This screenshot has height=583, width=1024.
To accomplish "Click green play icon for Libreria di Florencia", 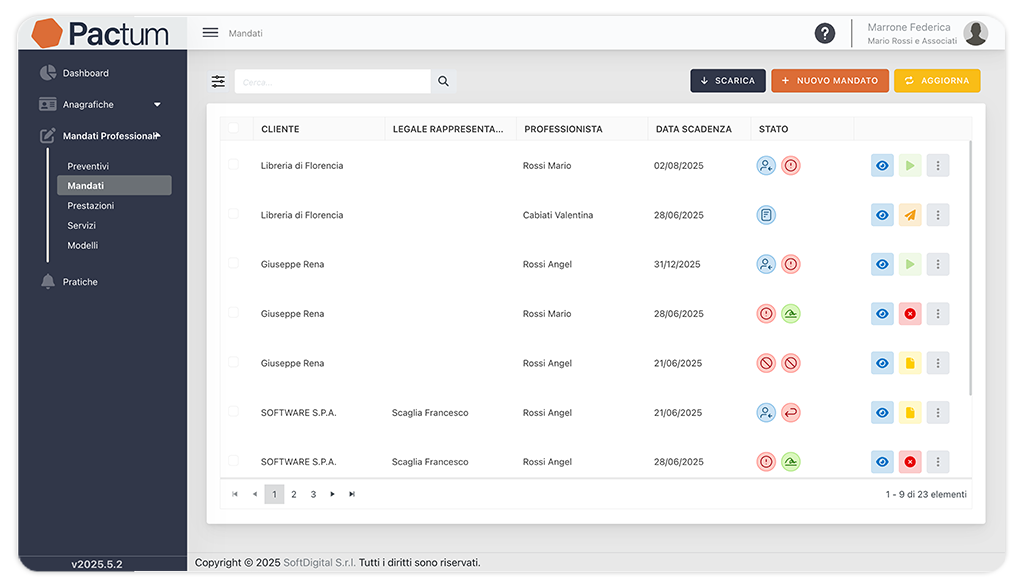I will click(909, 166).
